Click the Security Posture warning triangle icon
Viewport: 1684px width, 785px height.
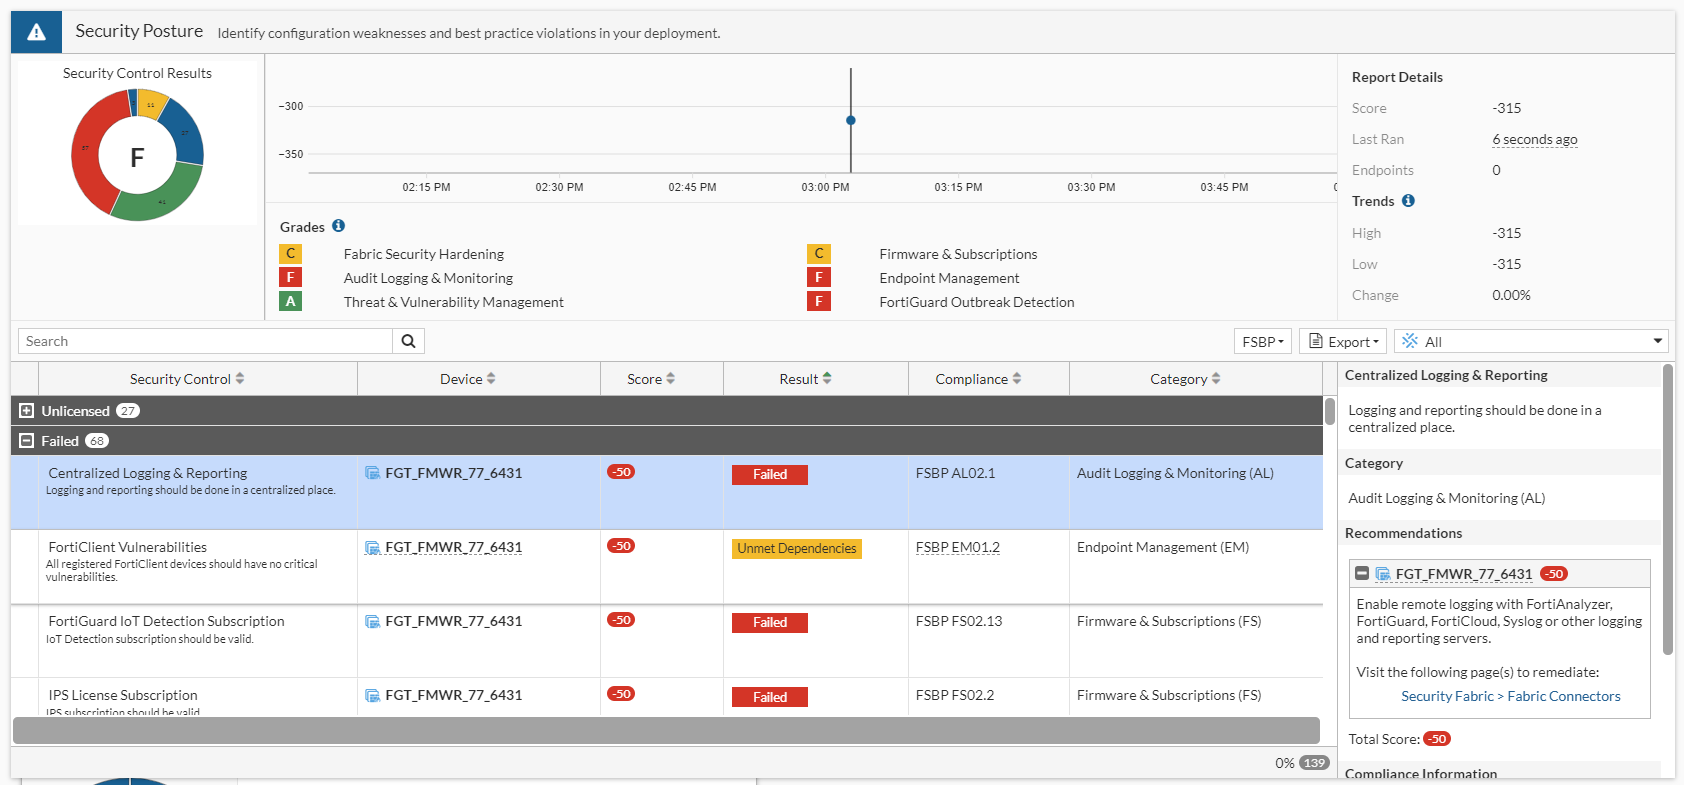(x=36, y=32)
